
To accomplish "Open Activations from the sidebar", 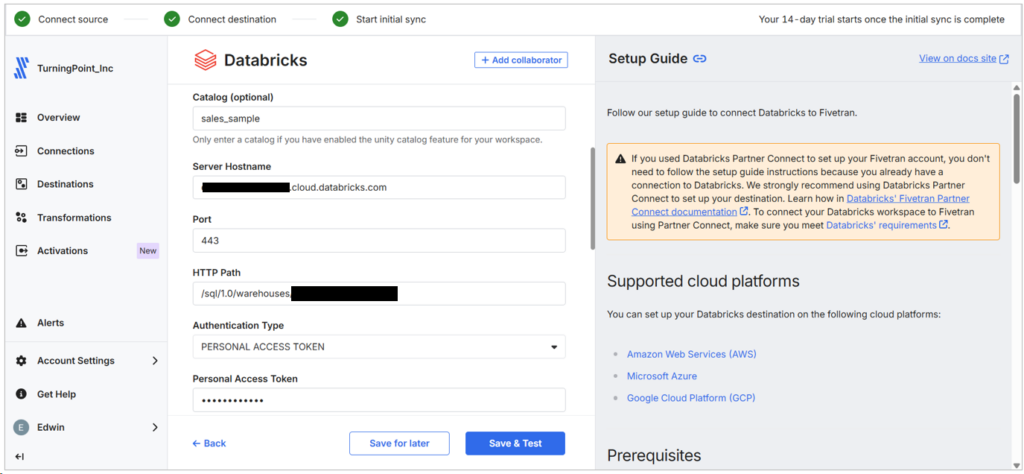I will (62, 251).
